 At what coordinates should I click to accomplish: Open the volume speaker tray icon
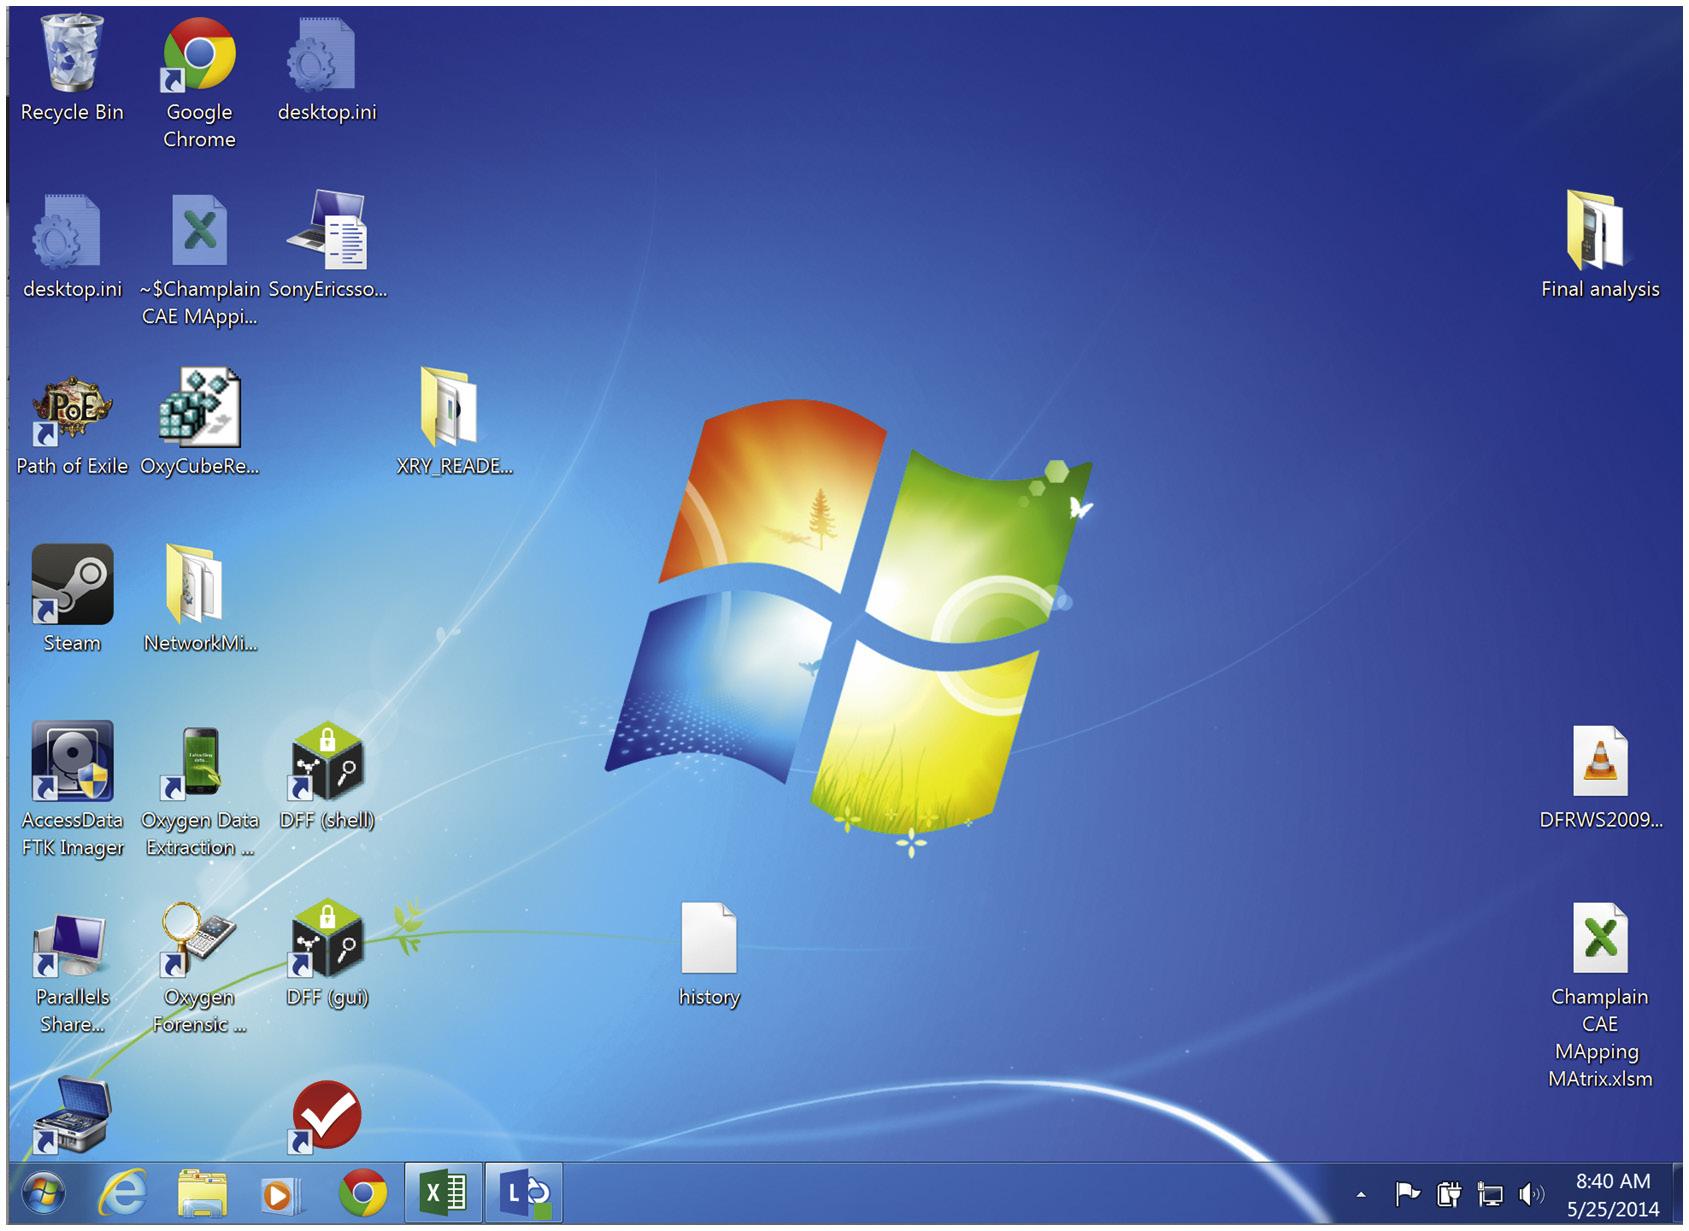coord(1532,1194)
